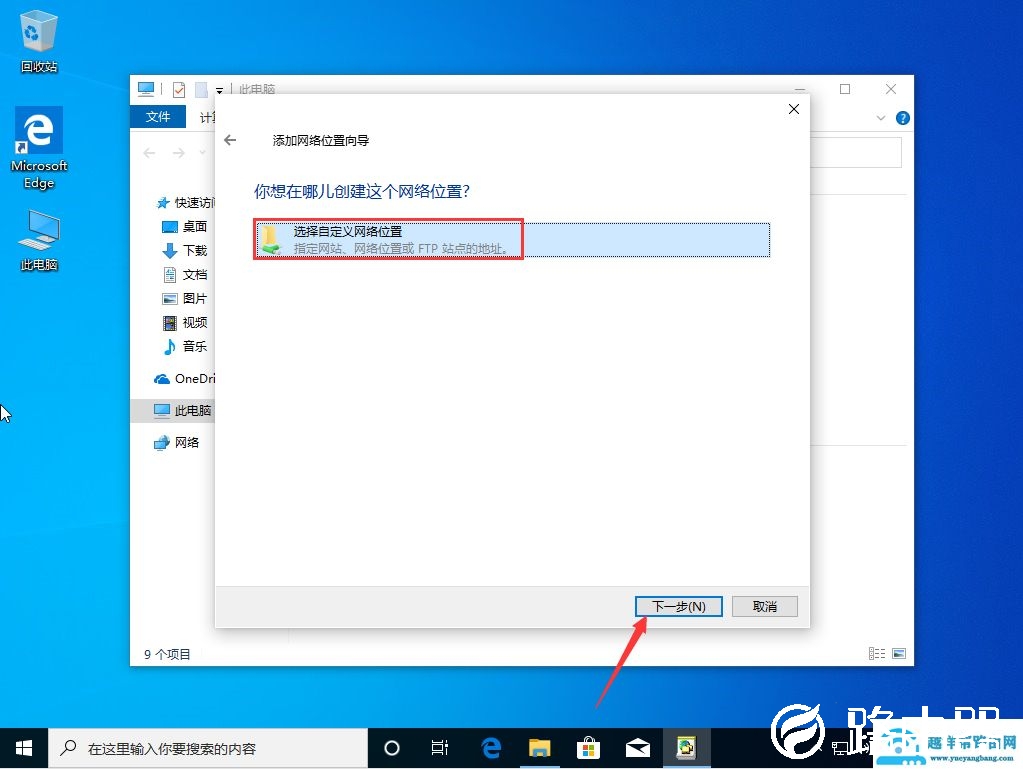Open the 文件 tab in Explorer
This screenshot has width=1023, height=769.
[158, 117]
